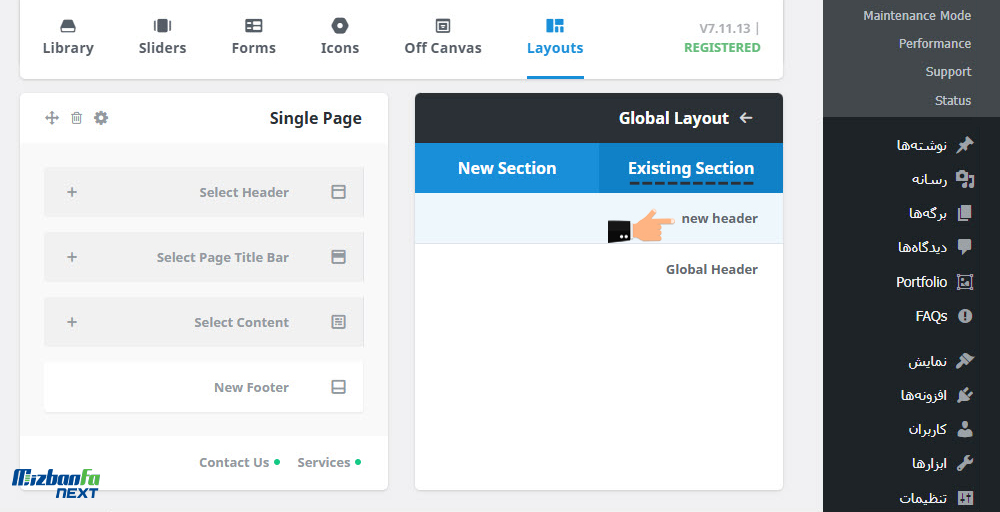This screenshot has width=1000, height=512.
Task: Open the Support submenu item
Action: point(948,71)
